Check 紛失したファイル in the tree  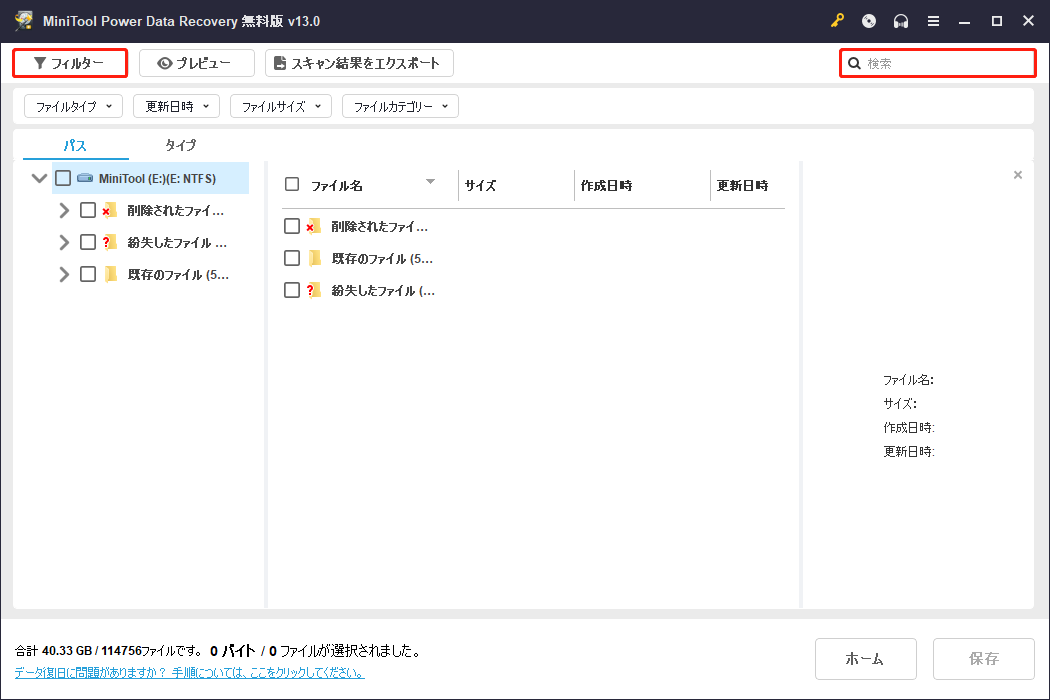coord(88,242)
